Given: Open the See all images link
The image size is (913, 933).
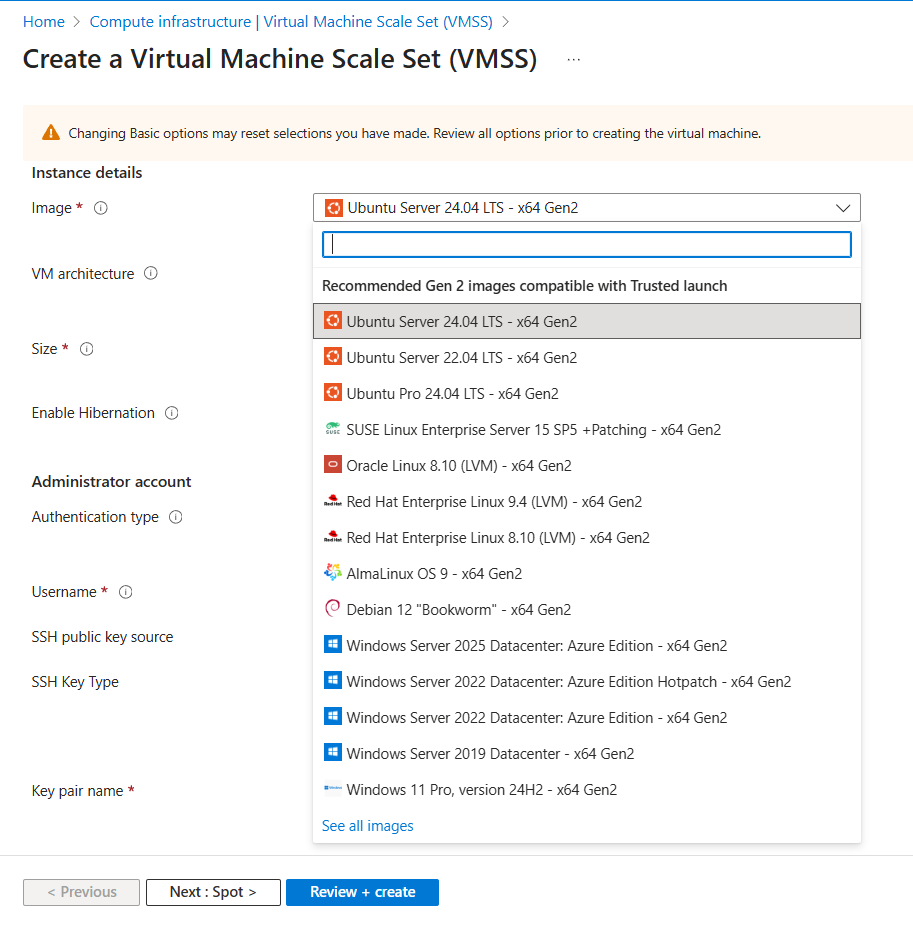Looking at the screenshot, I should click(367, 826).
